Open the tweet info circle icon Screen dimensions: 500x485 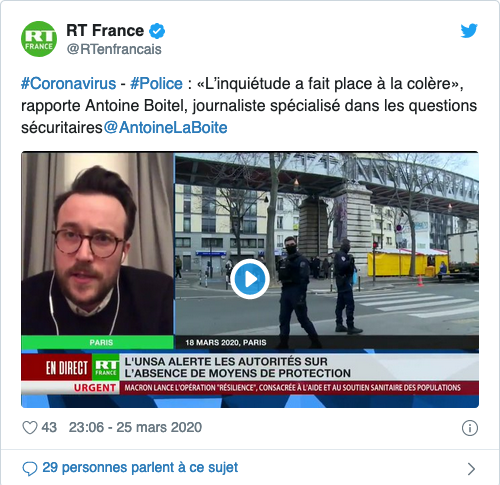click(470, 428)
